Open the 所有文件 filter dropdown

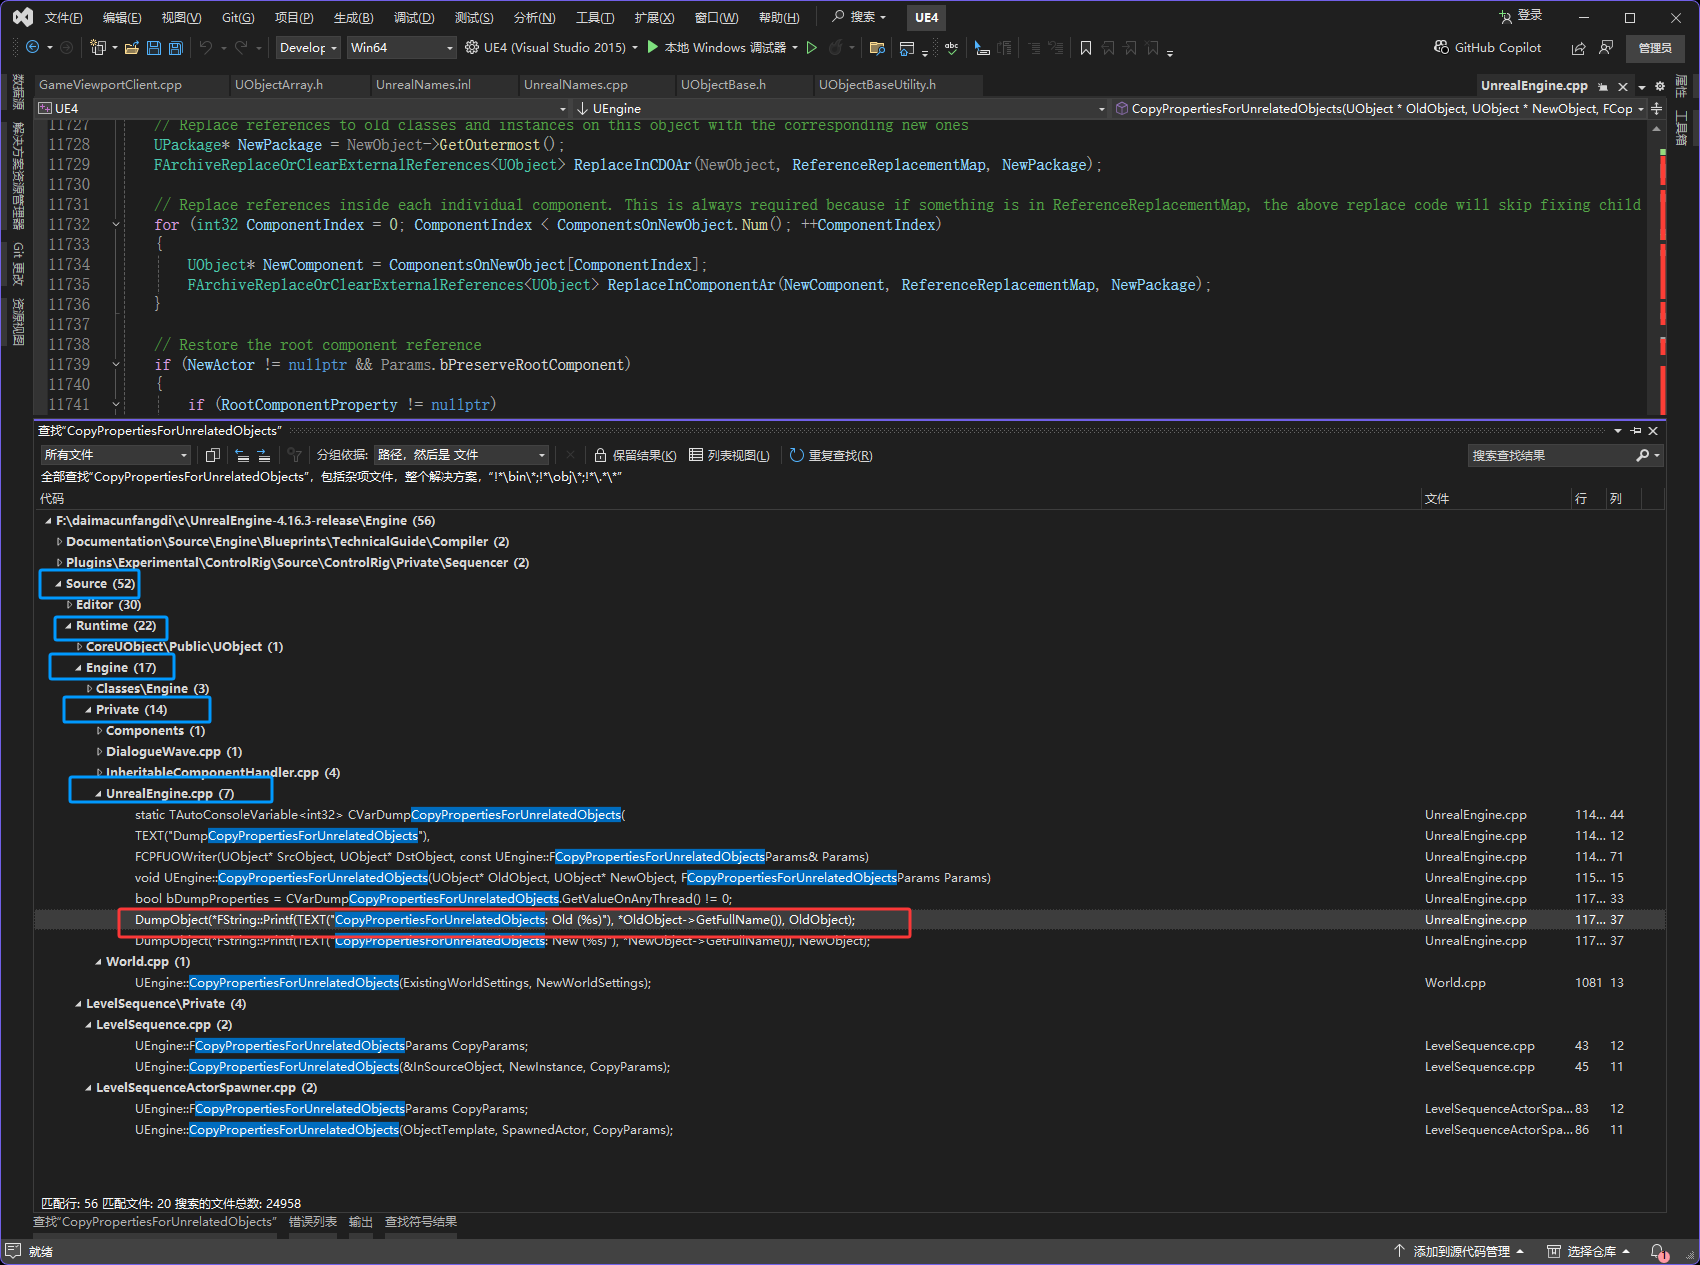116,455
